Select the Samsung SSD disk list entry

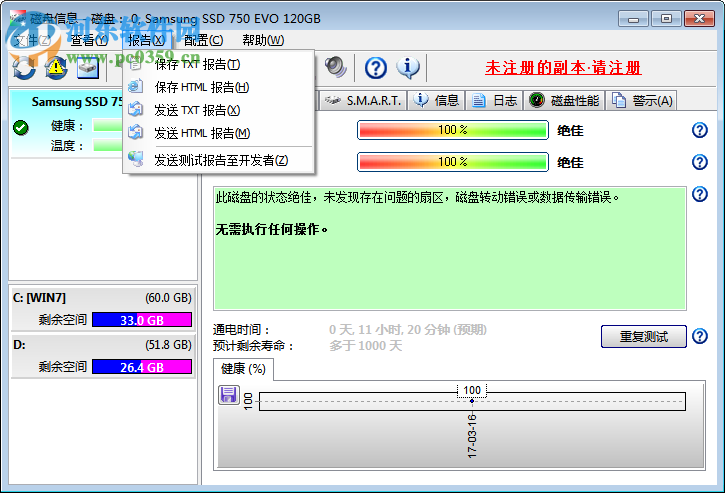[67, 123]
